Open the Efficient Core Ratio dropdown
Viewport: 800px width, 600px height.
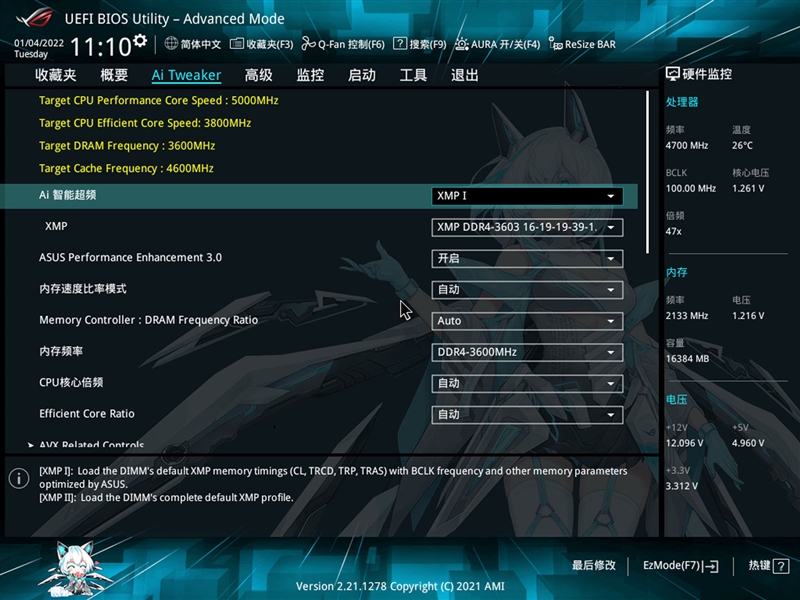point(527,414)
